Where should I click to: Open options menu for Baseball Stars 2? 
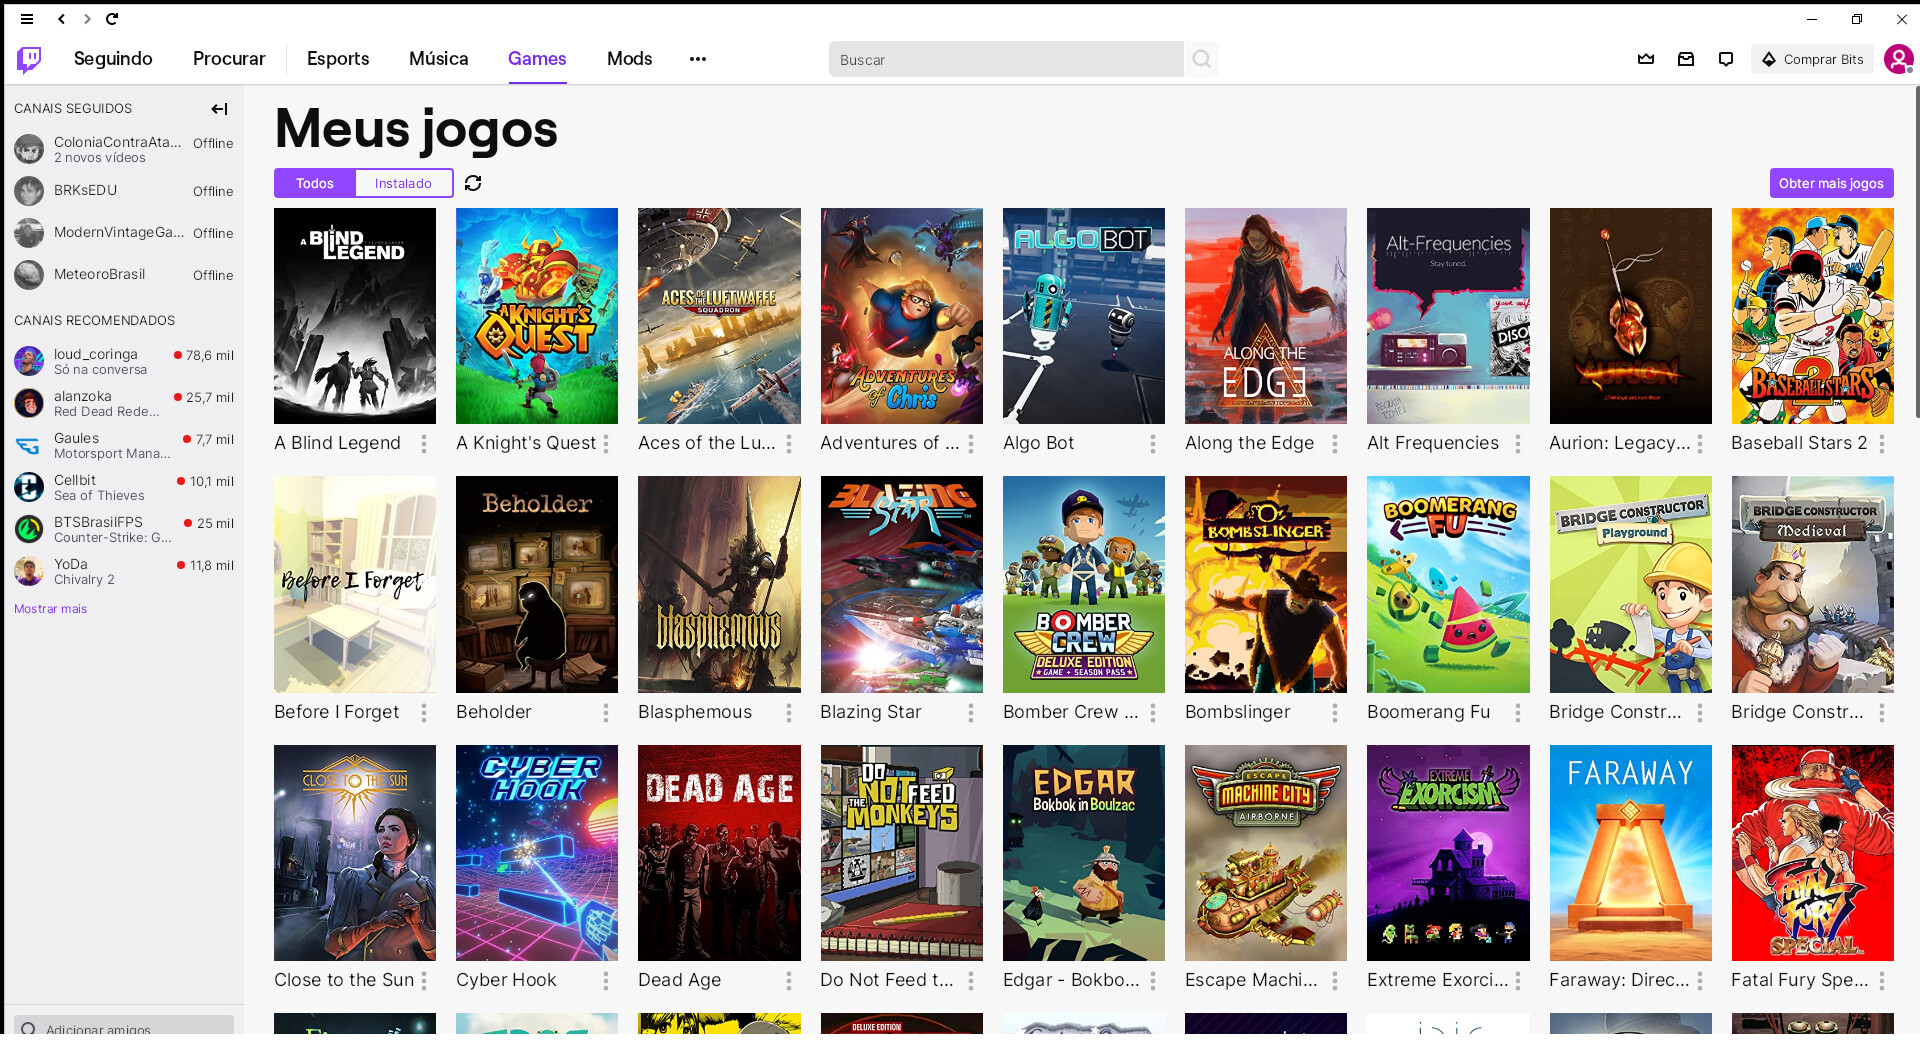1882,444
